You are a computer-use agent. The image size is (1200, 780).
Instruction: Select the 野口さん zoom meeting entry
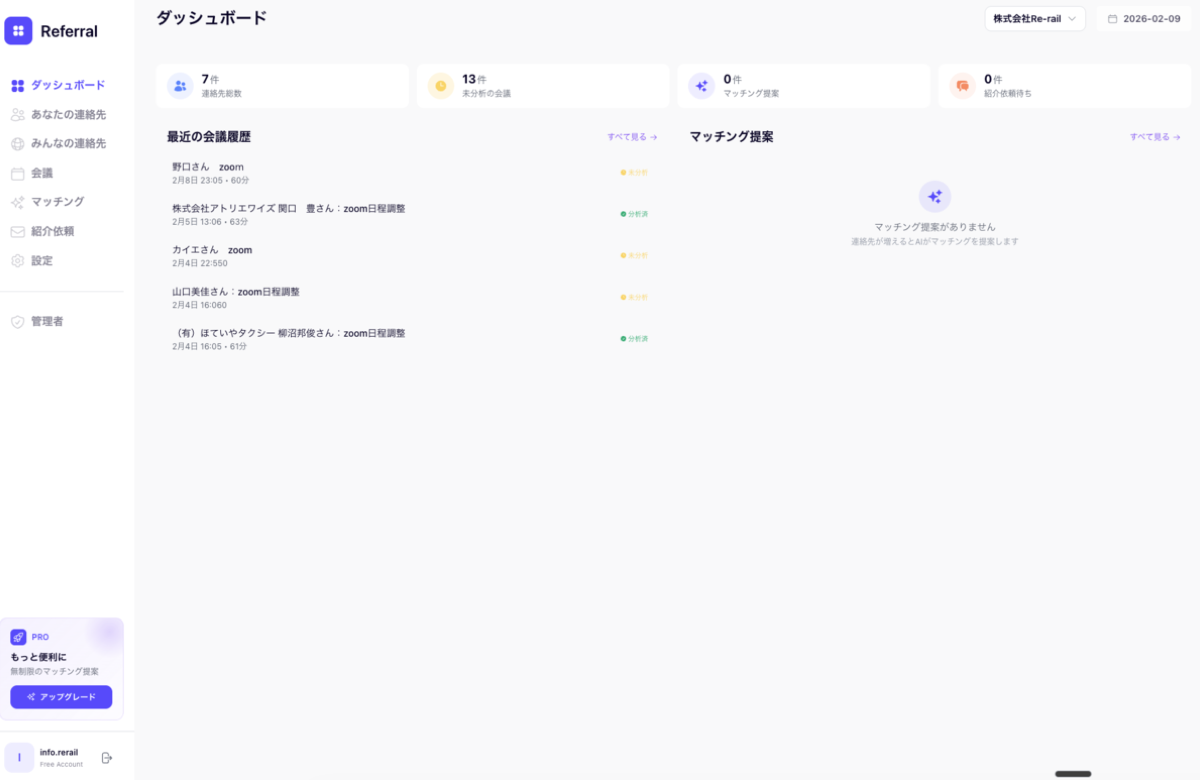click(x=300, y=172)
